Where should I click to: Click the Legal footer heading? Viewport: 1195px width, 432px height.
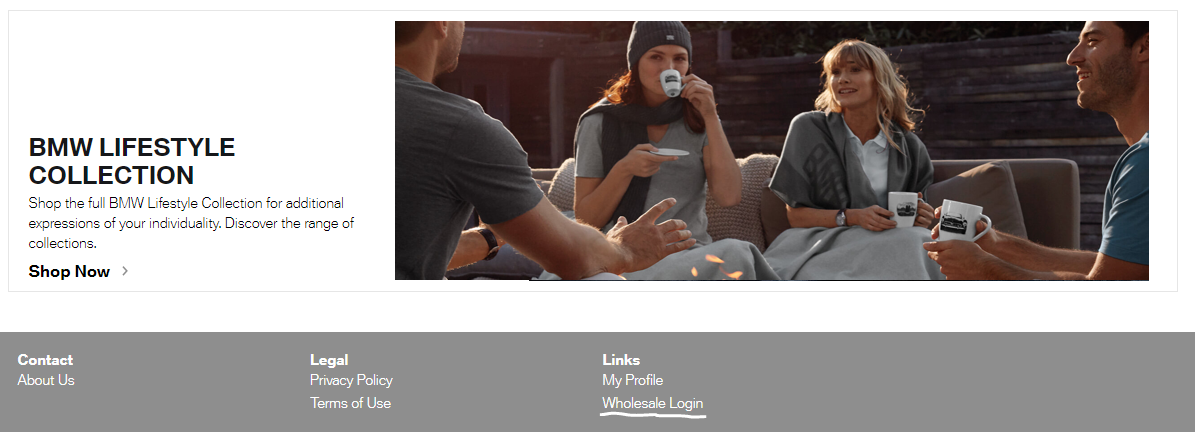[x=329, y=360]
